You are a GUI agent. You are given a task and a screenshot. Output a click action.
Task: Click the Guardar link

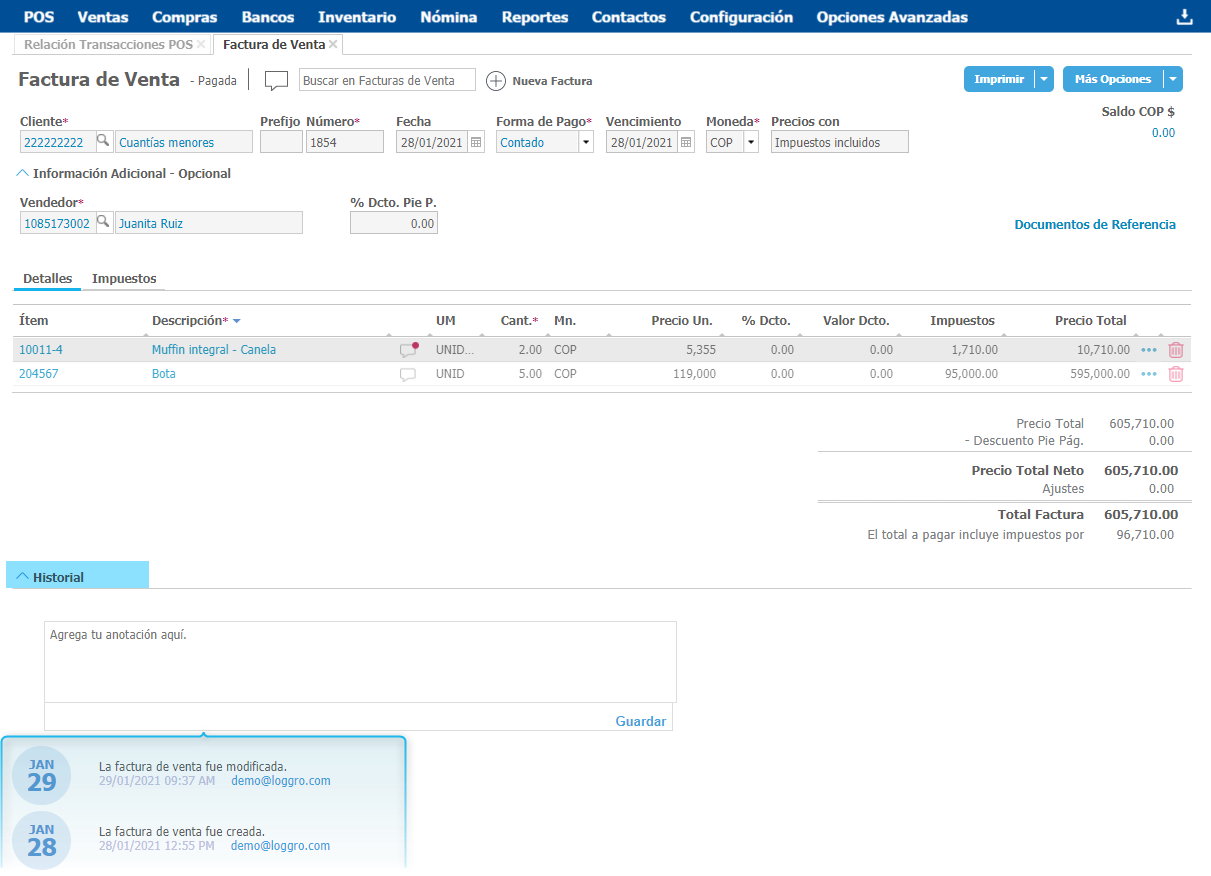click(640, 721)
